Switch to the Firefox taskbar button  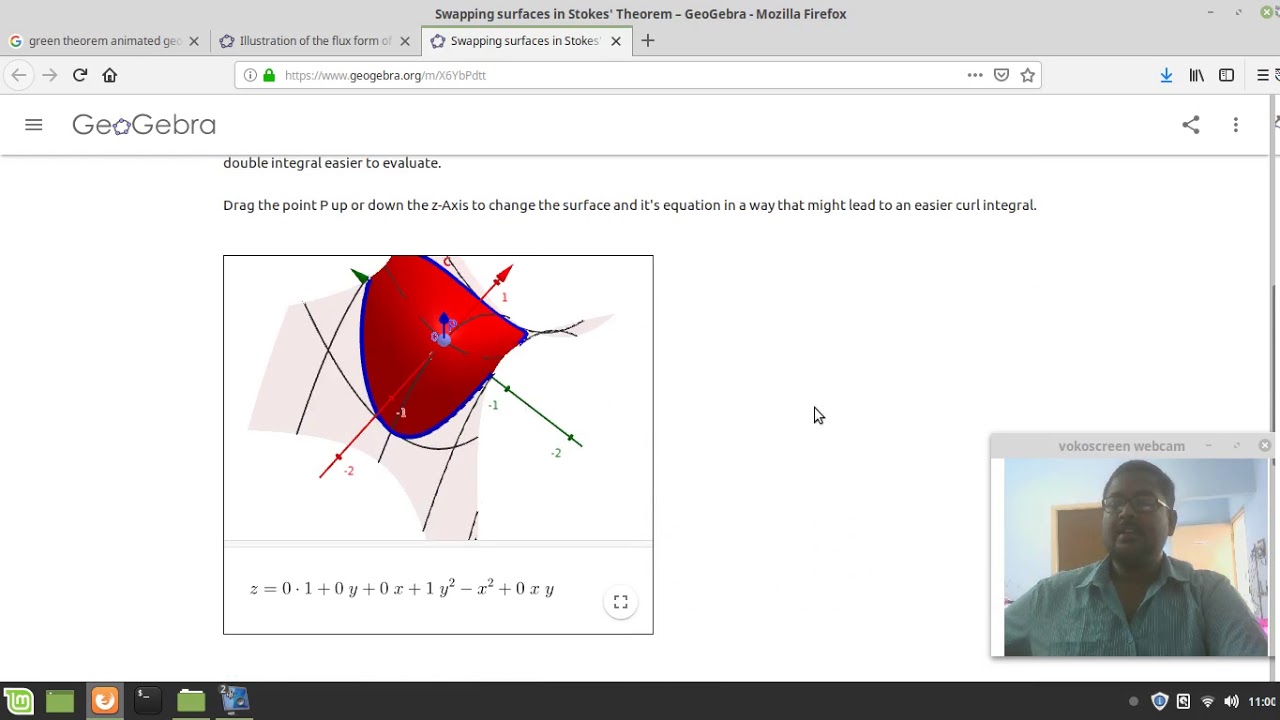[104, 701]
